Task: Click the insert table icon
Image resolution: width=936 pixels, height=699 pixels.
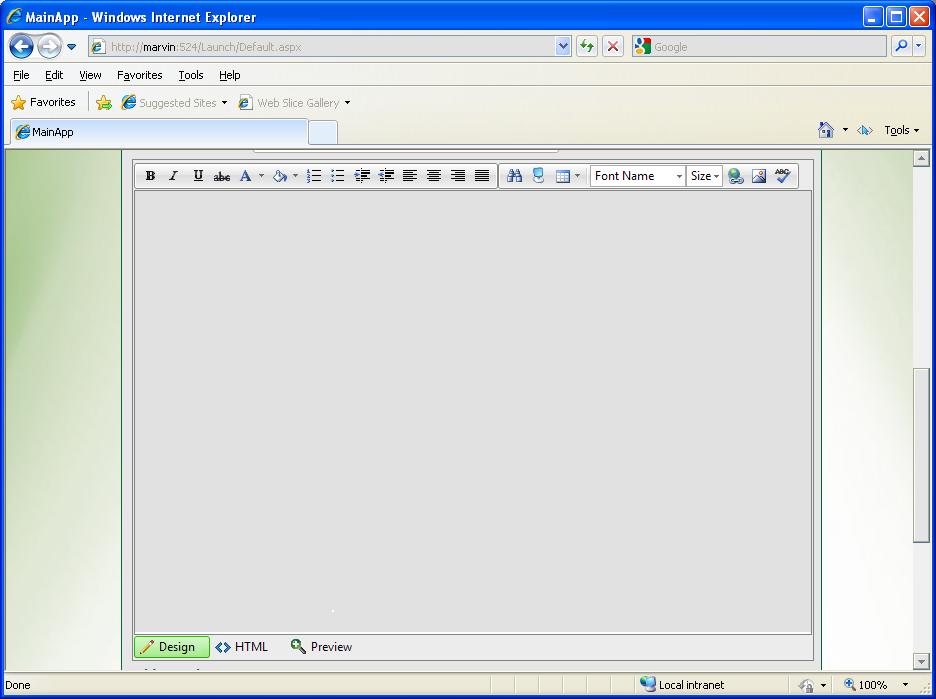Action: [563, 176]
